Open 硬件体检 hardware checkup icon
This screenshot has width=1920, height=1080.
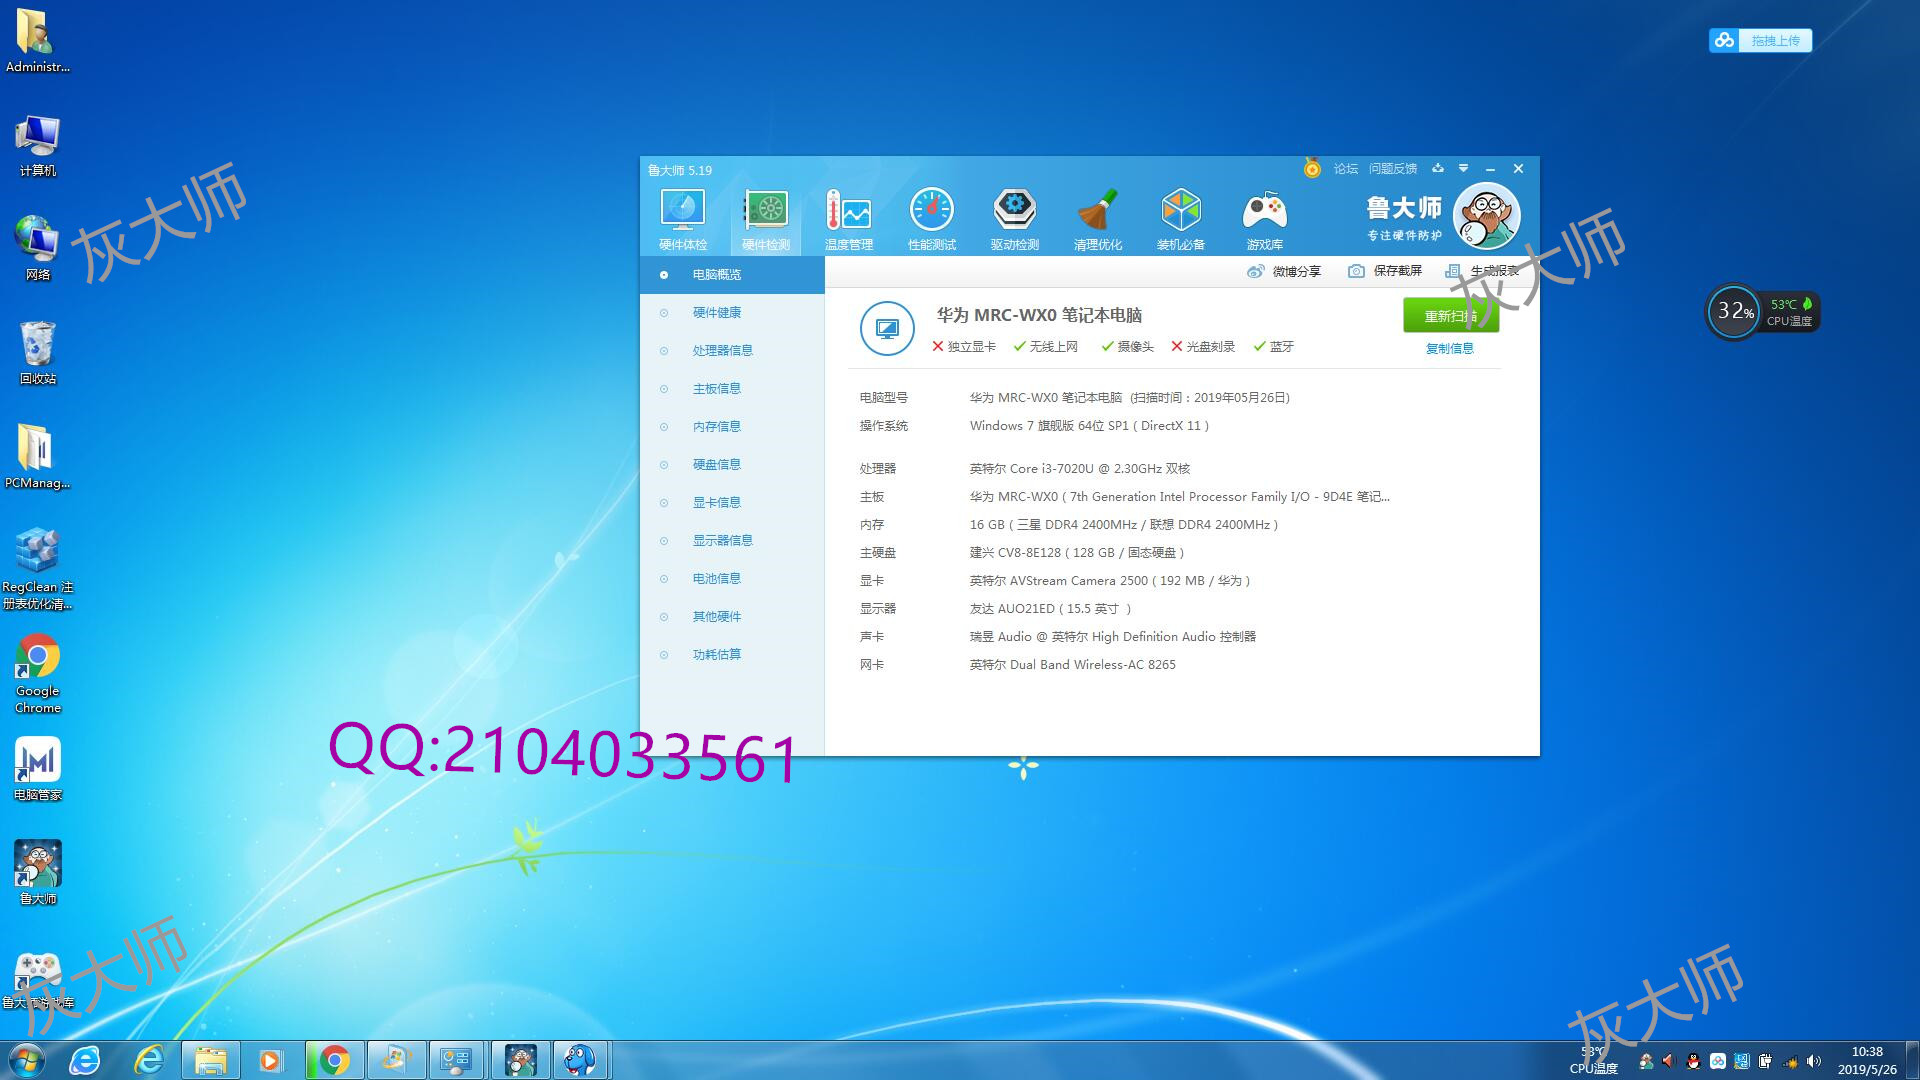(683, 220)
